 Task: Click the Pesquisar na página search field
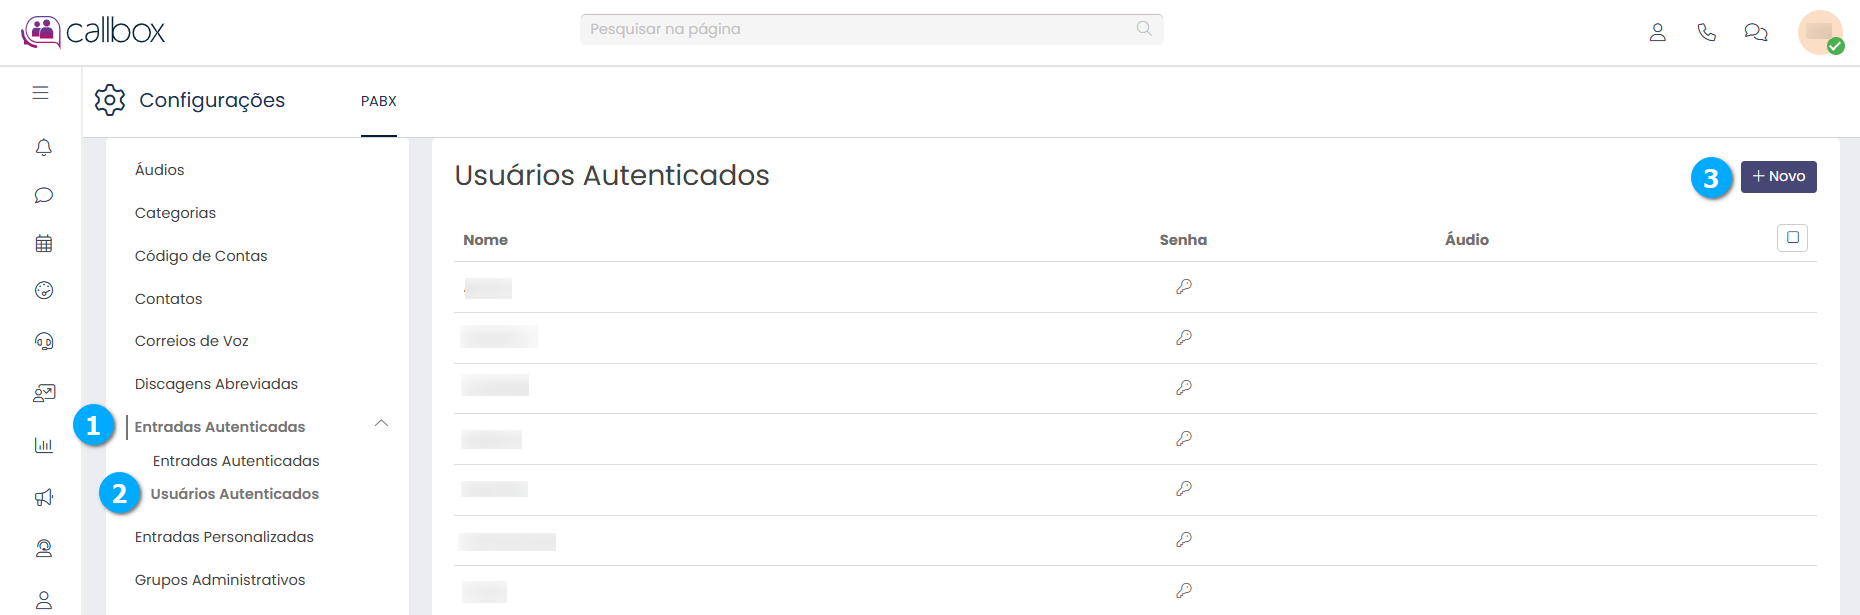(x=860, y=29)
